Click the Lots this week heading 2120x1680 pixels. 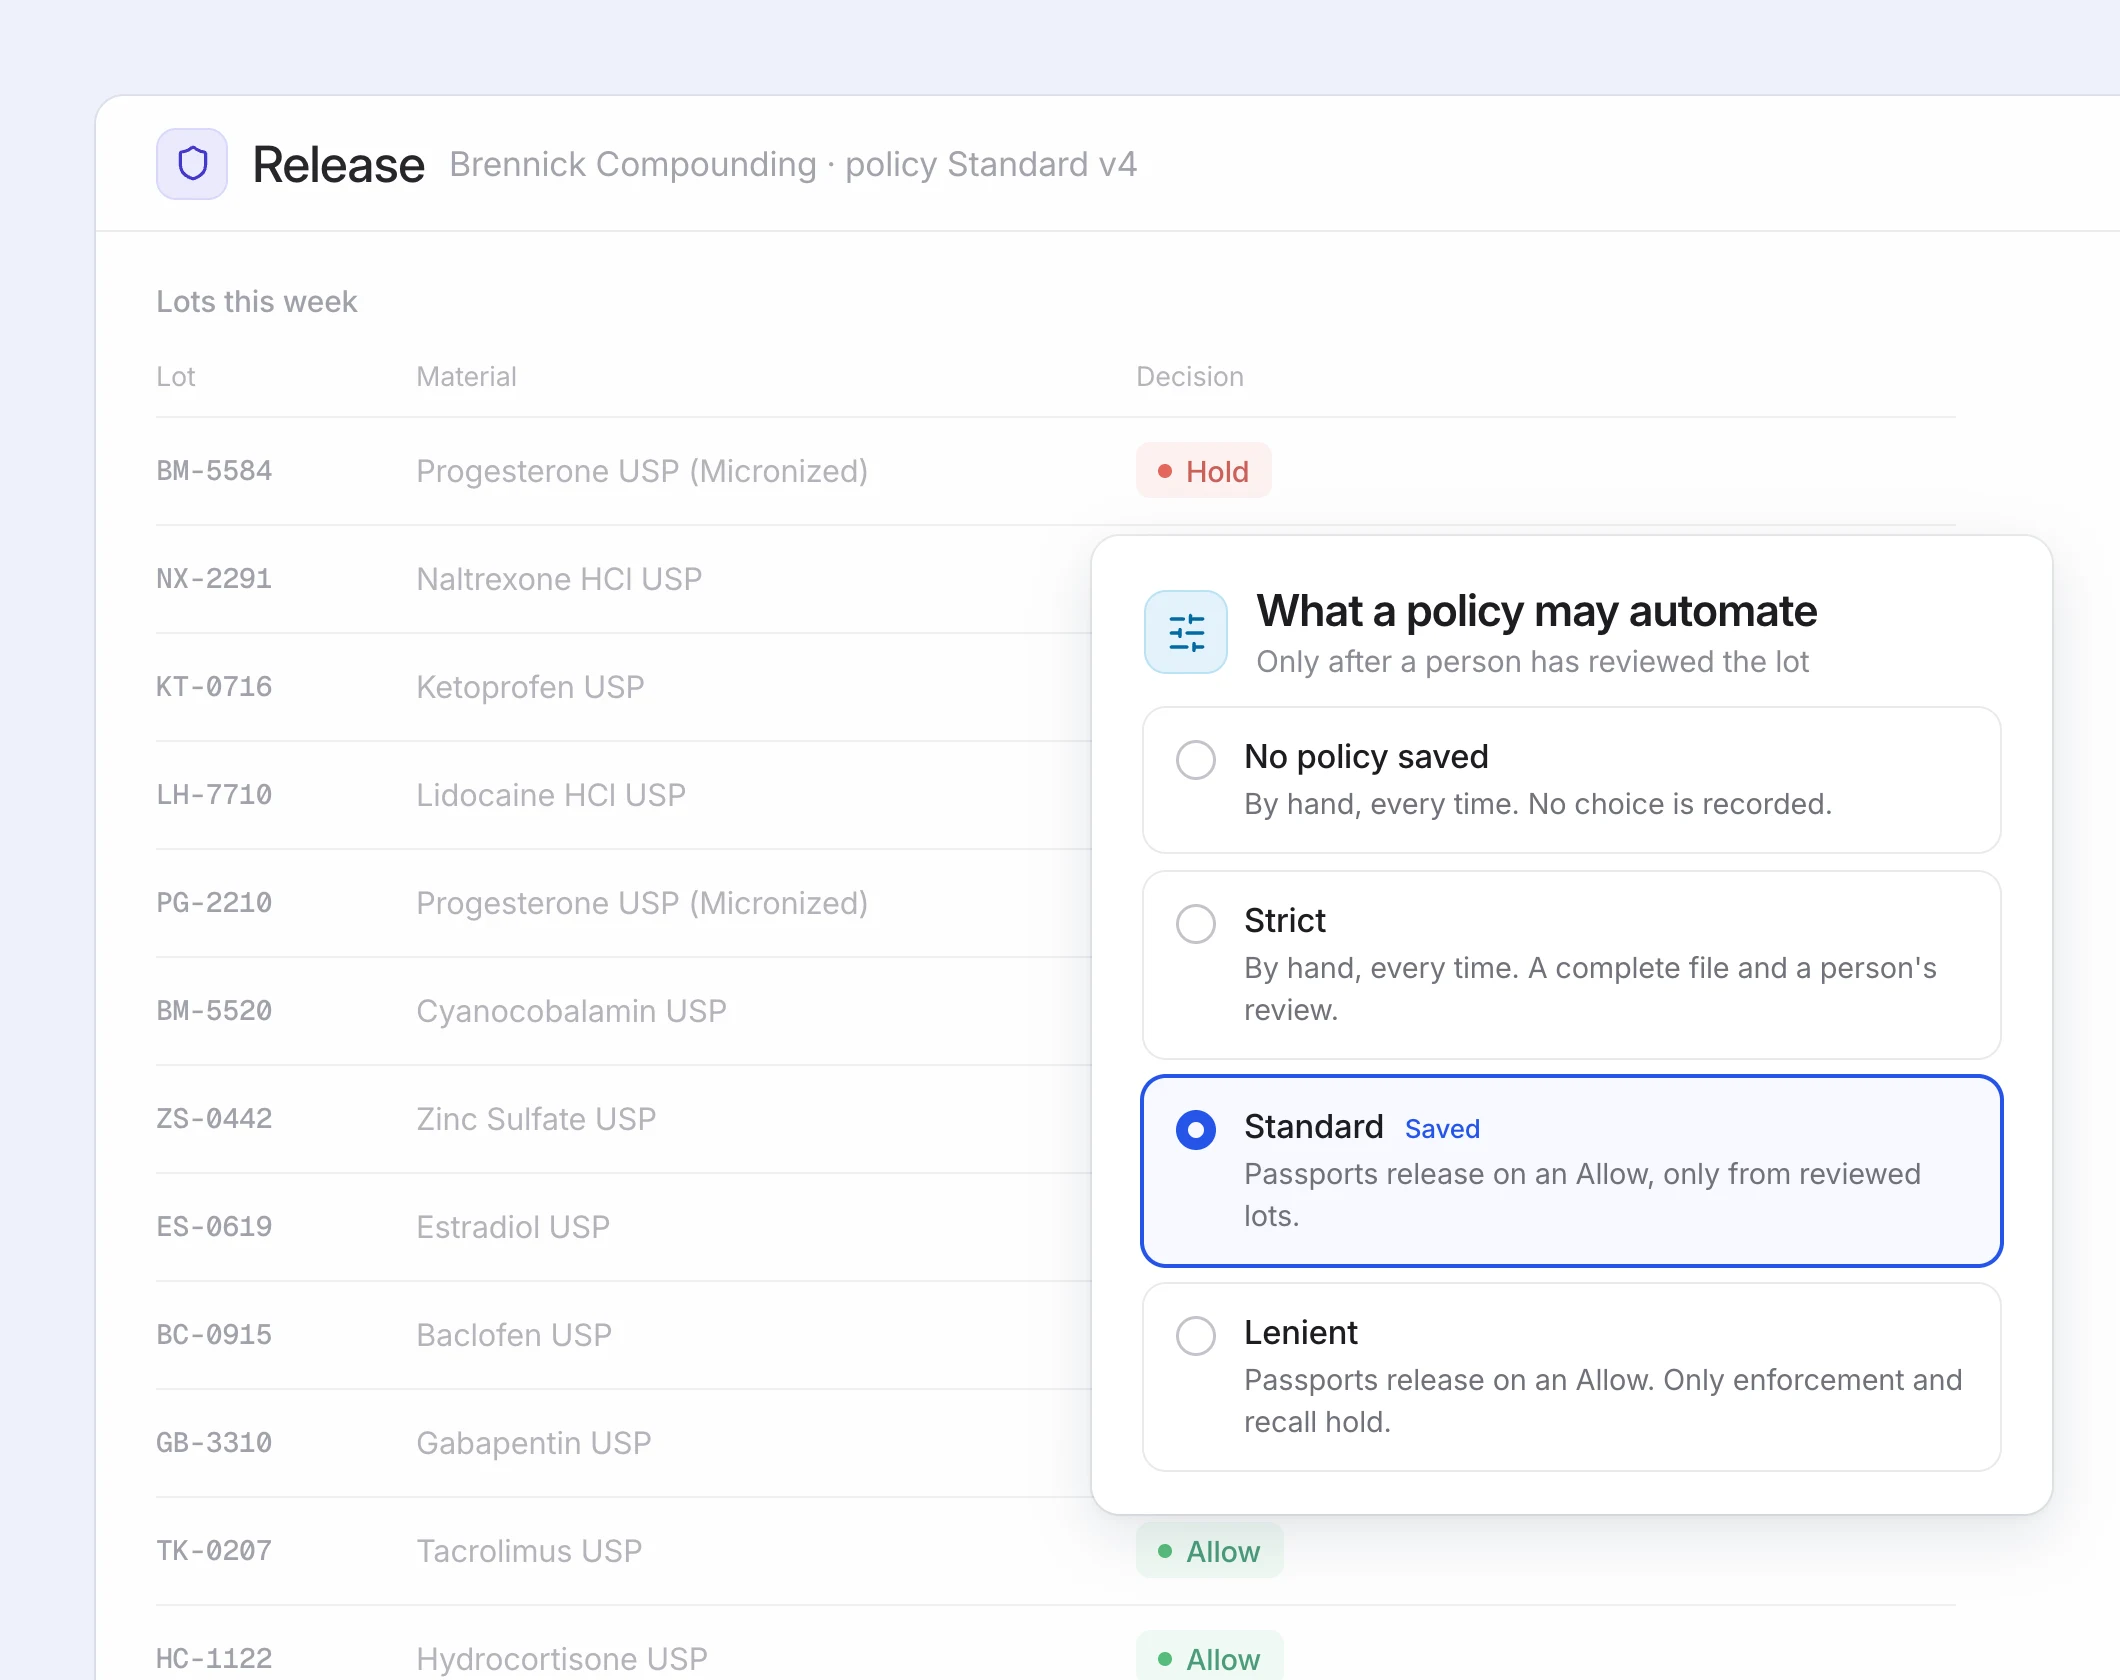point(257,302)
